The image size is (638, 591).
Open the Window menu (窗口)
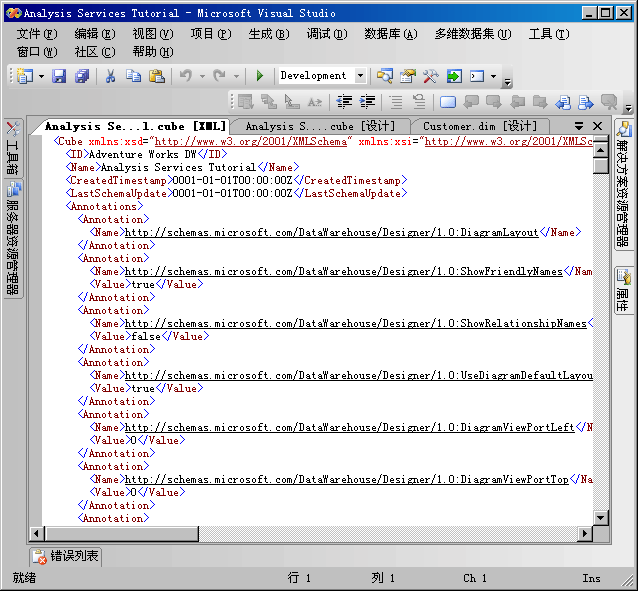37,52
